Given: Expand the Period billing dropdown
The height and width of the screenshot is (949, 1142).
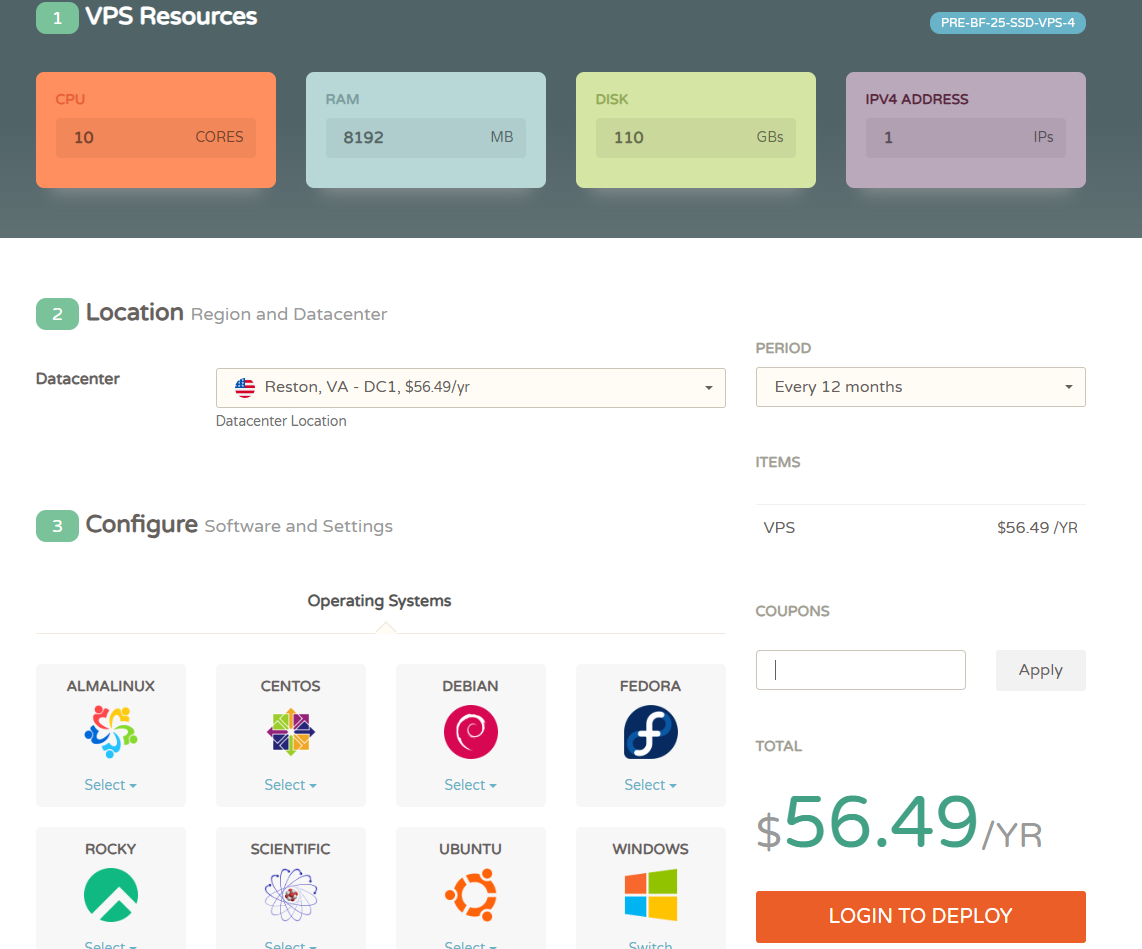Looking at the screenshot, I should (920, 387).
